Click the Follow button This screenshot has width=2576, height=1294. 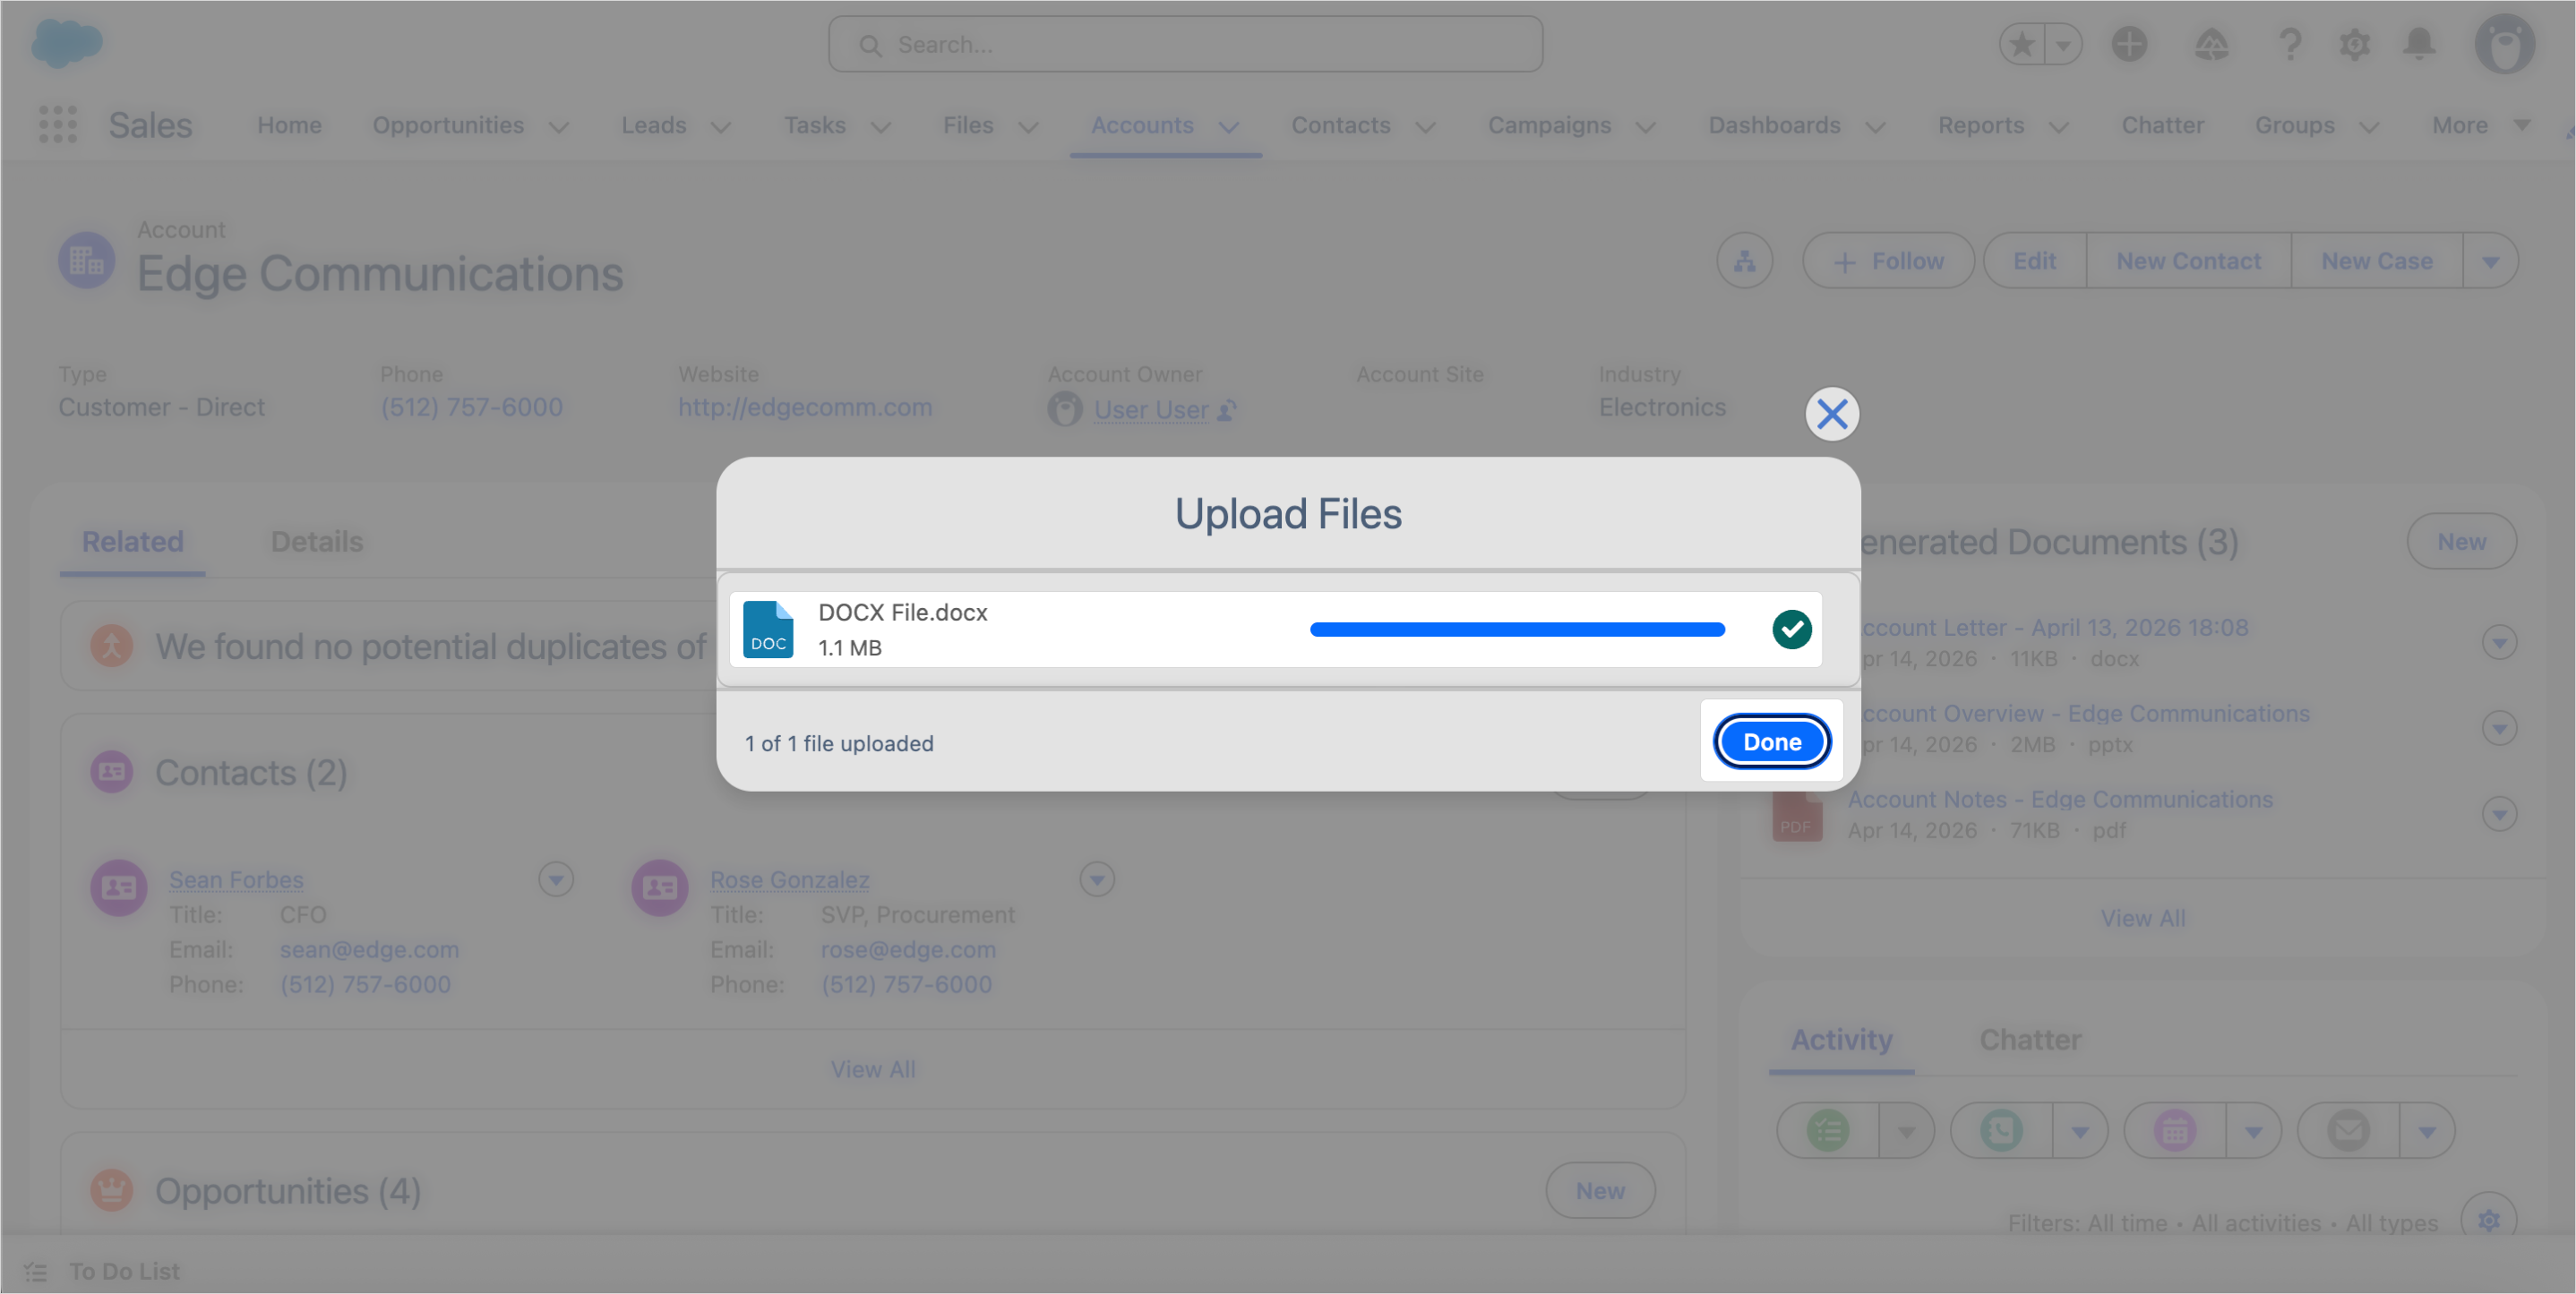1888,261
